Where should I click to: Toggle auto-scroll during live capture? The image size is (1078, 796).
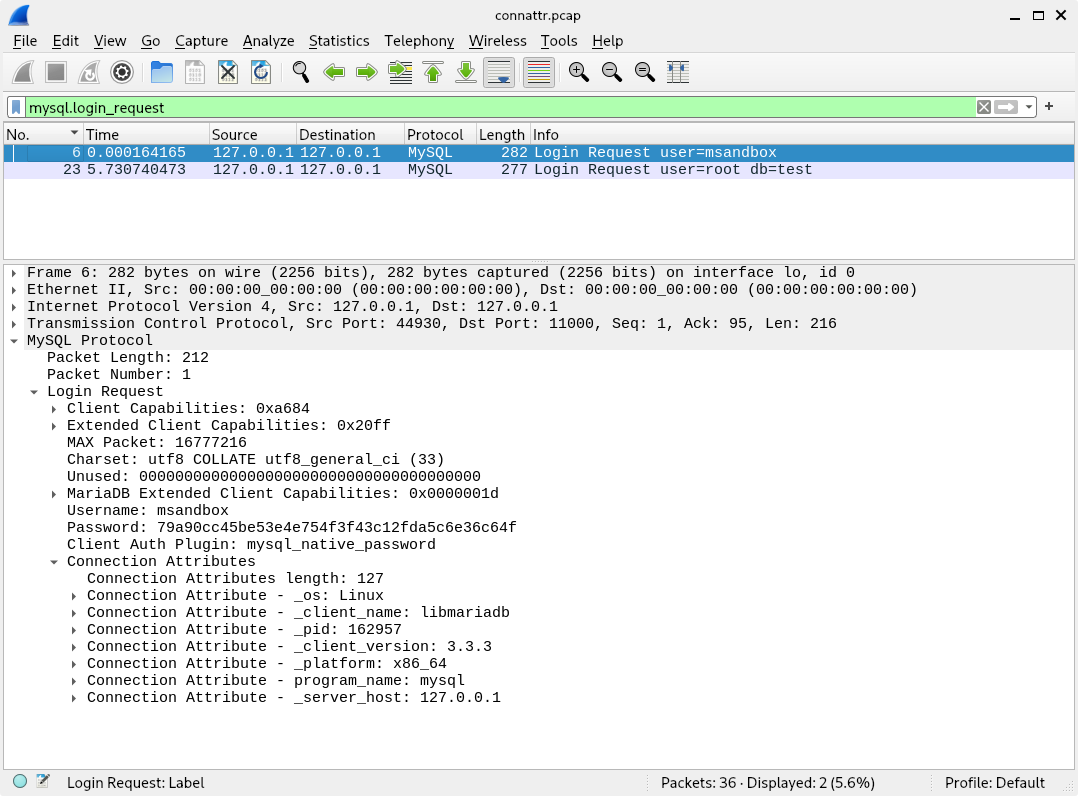click(499, 72)
